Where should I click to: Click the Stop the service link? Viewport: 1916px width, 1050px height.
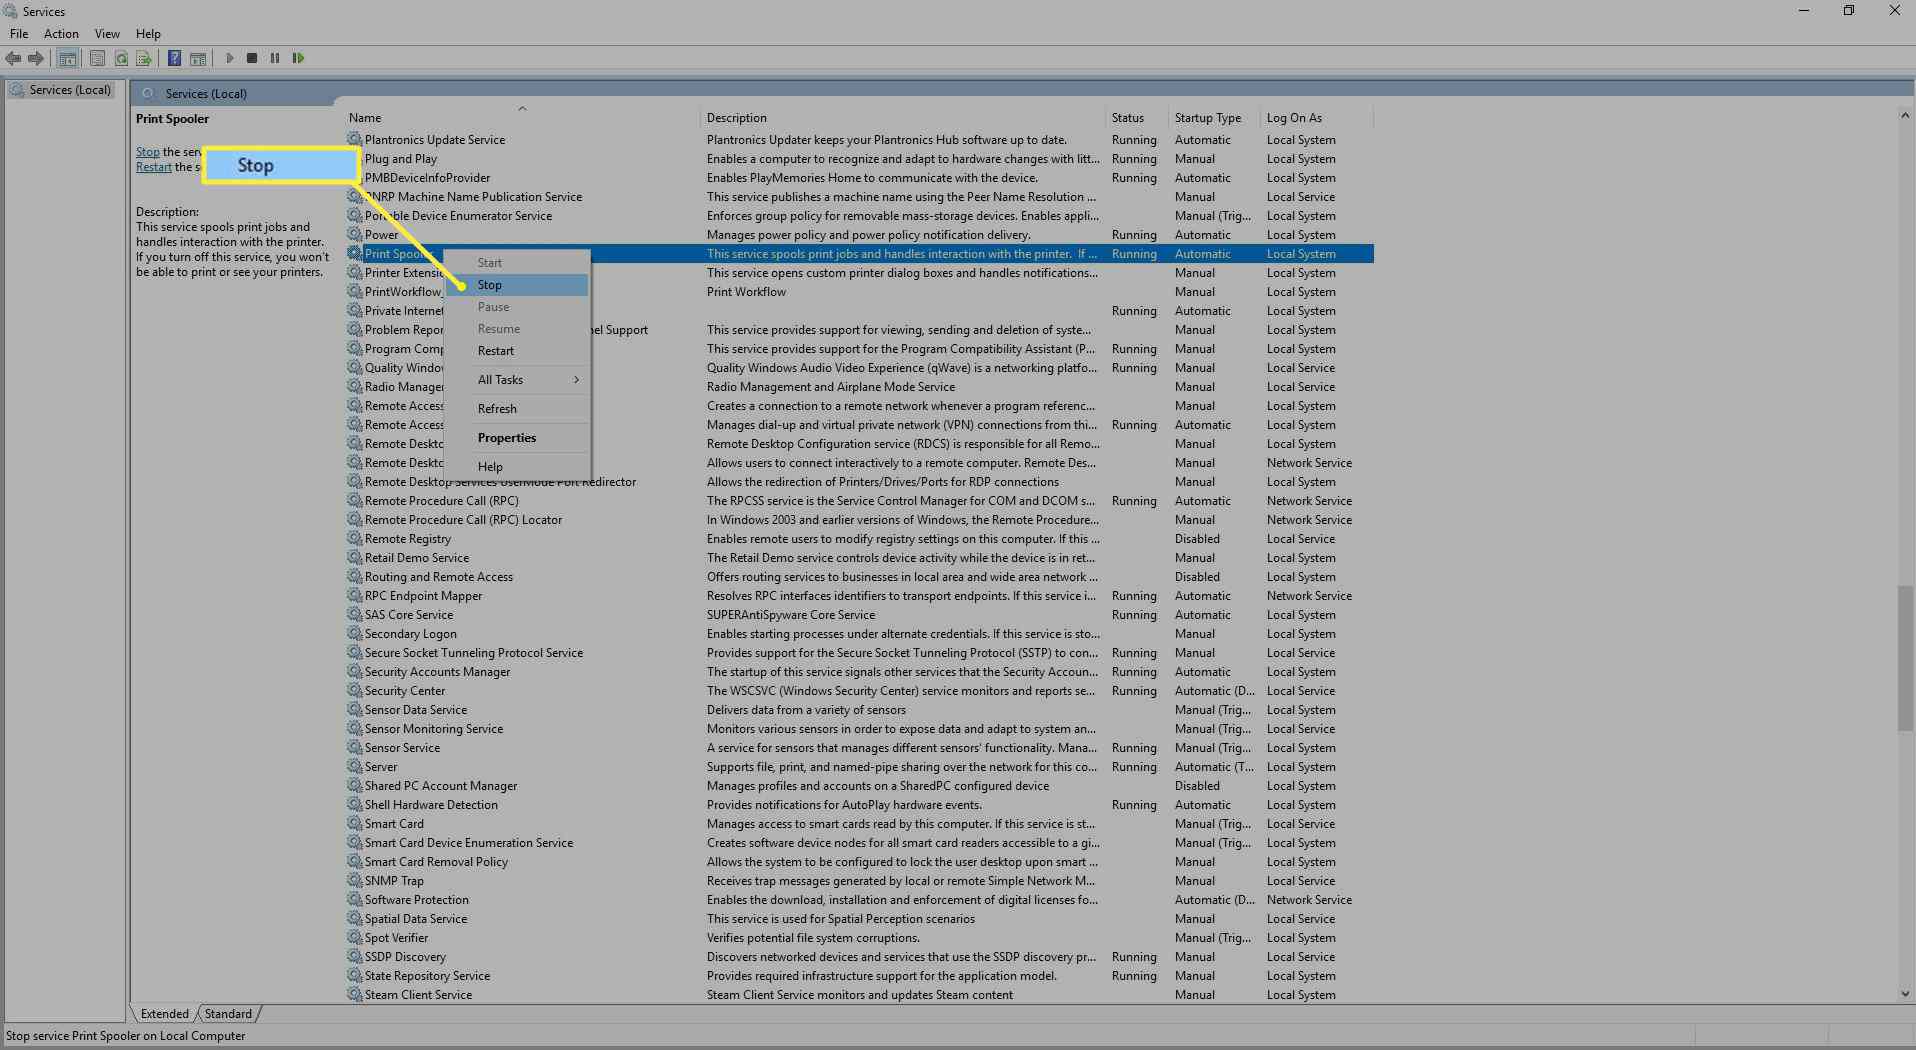click(x=148, y=152)
